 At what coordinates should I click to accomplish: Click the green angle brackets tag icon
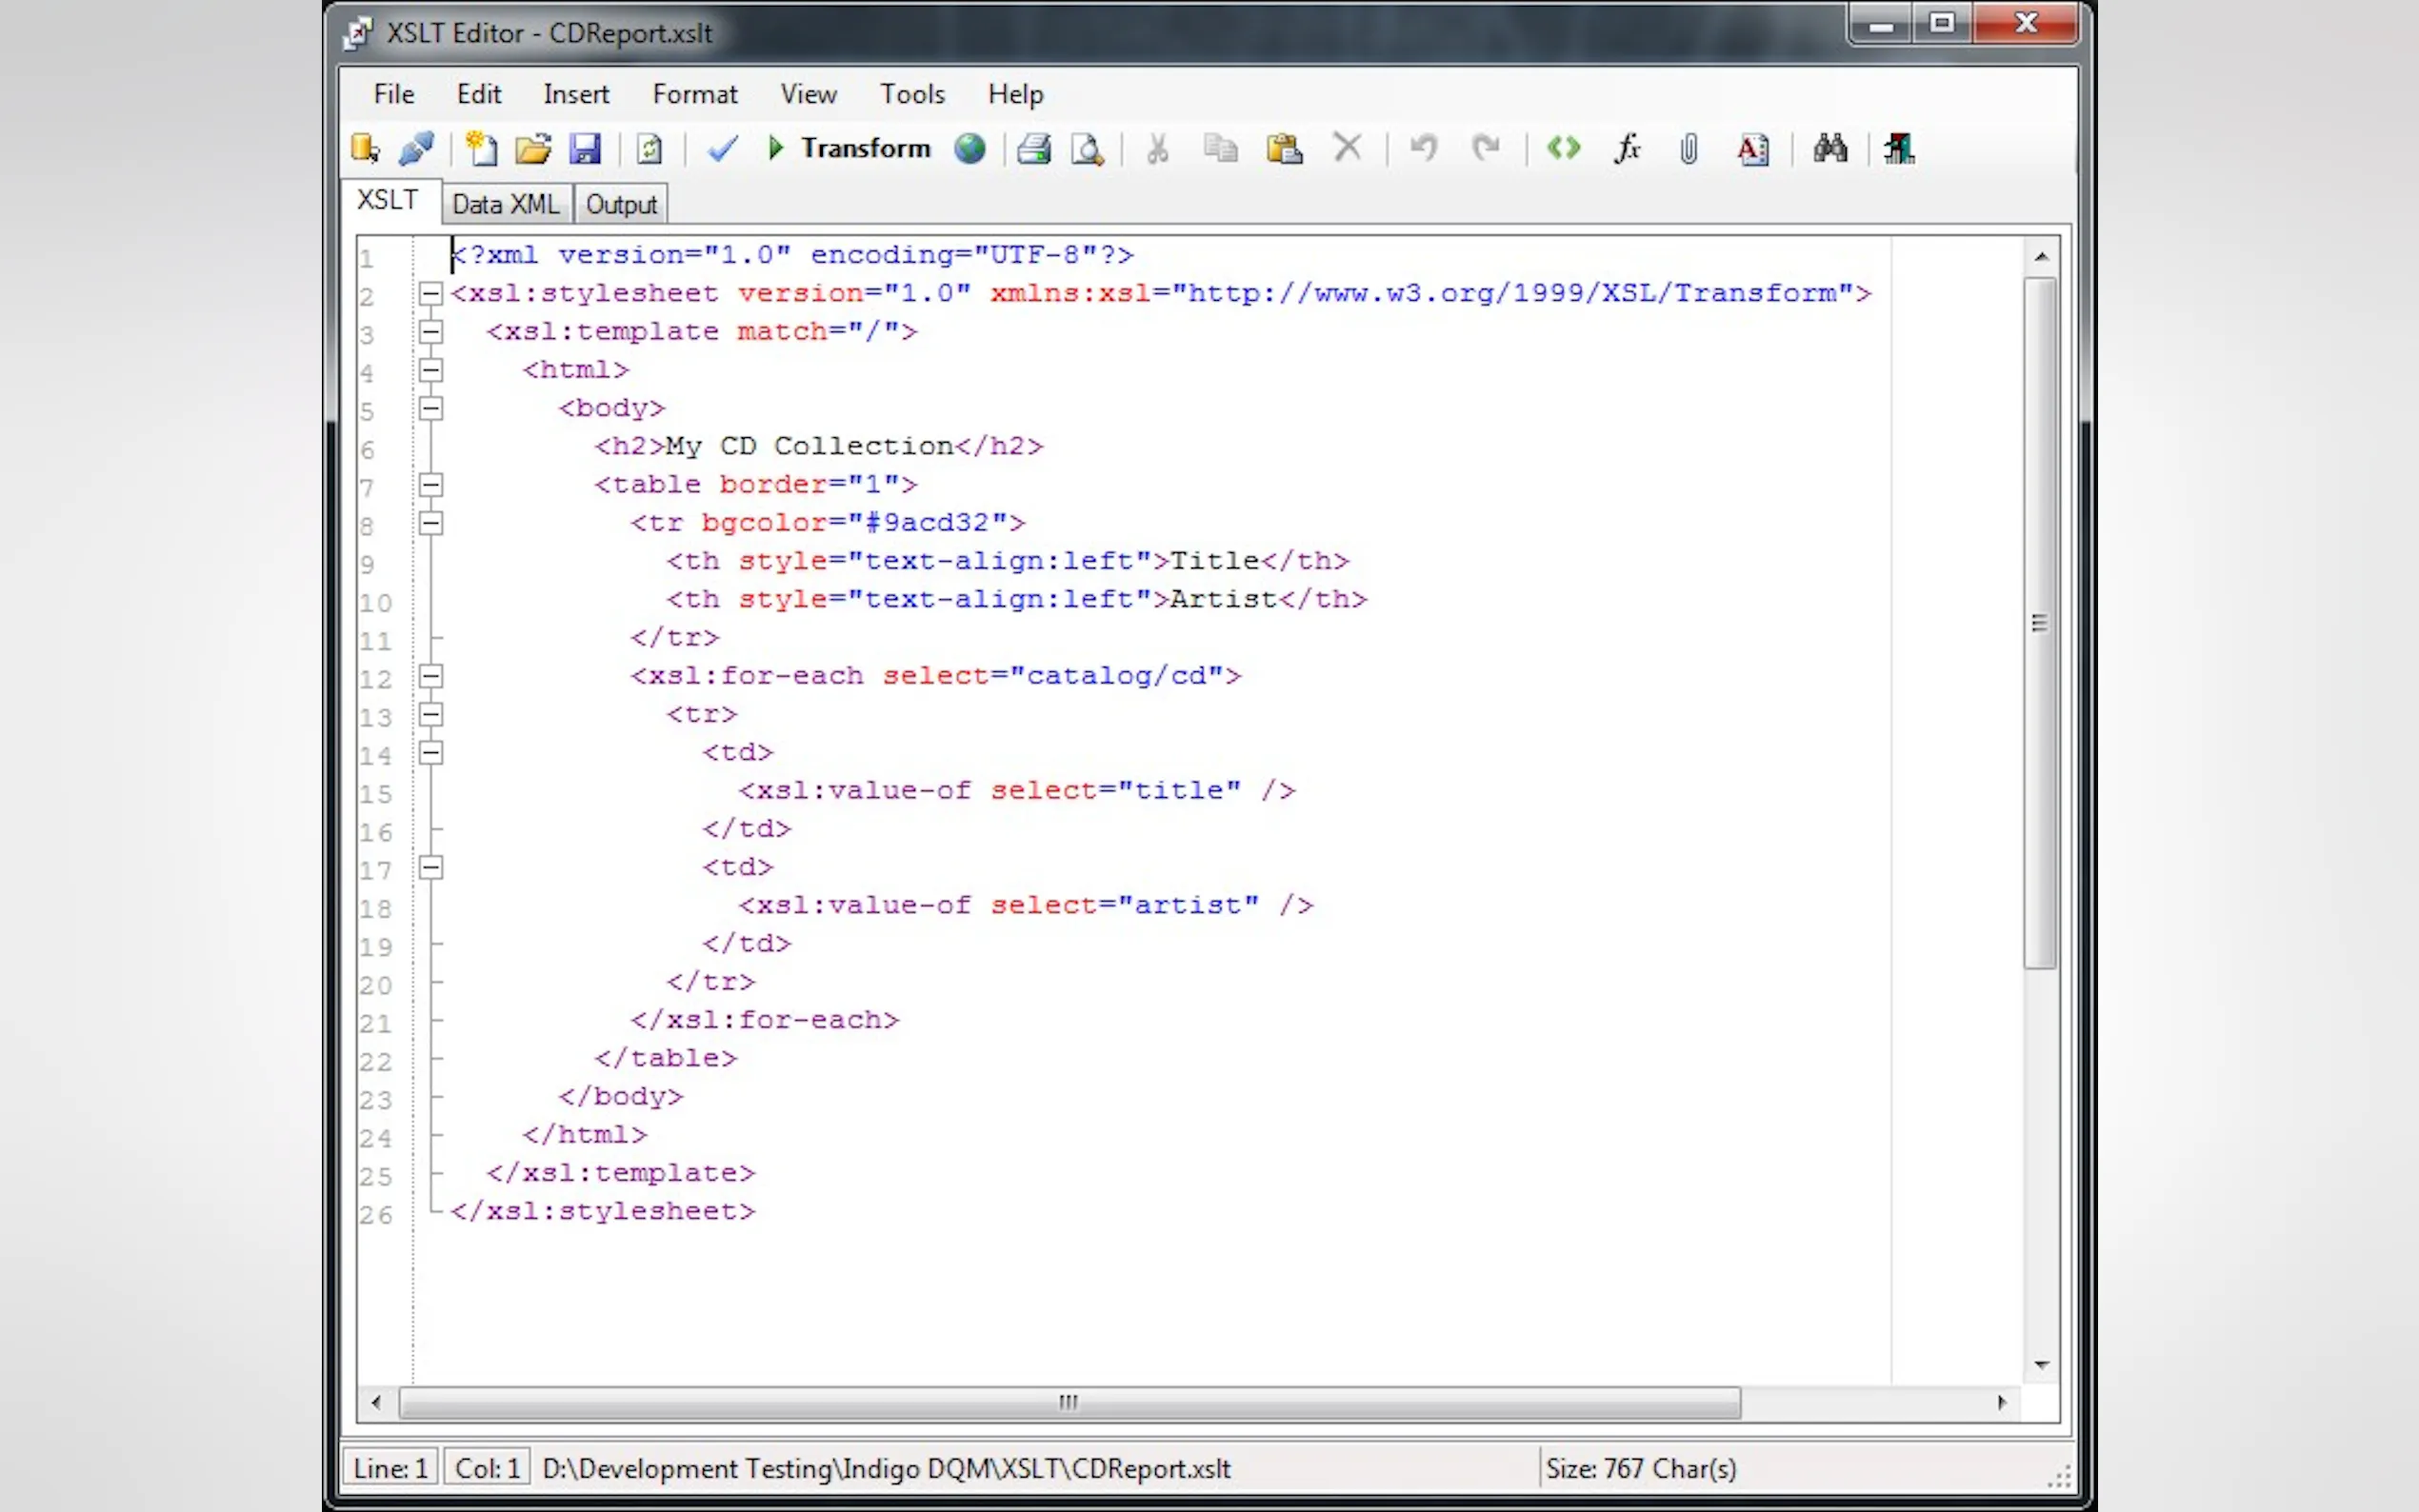pos(1563,149)
